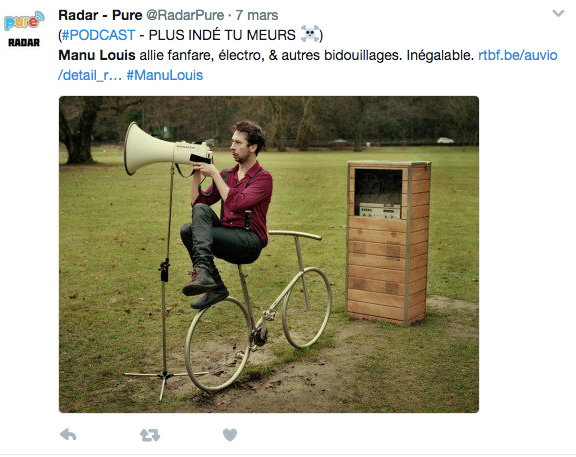Click the bold Manu Louis name

coord(97,55)
